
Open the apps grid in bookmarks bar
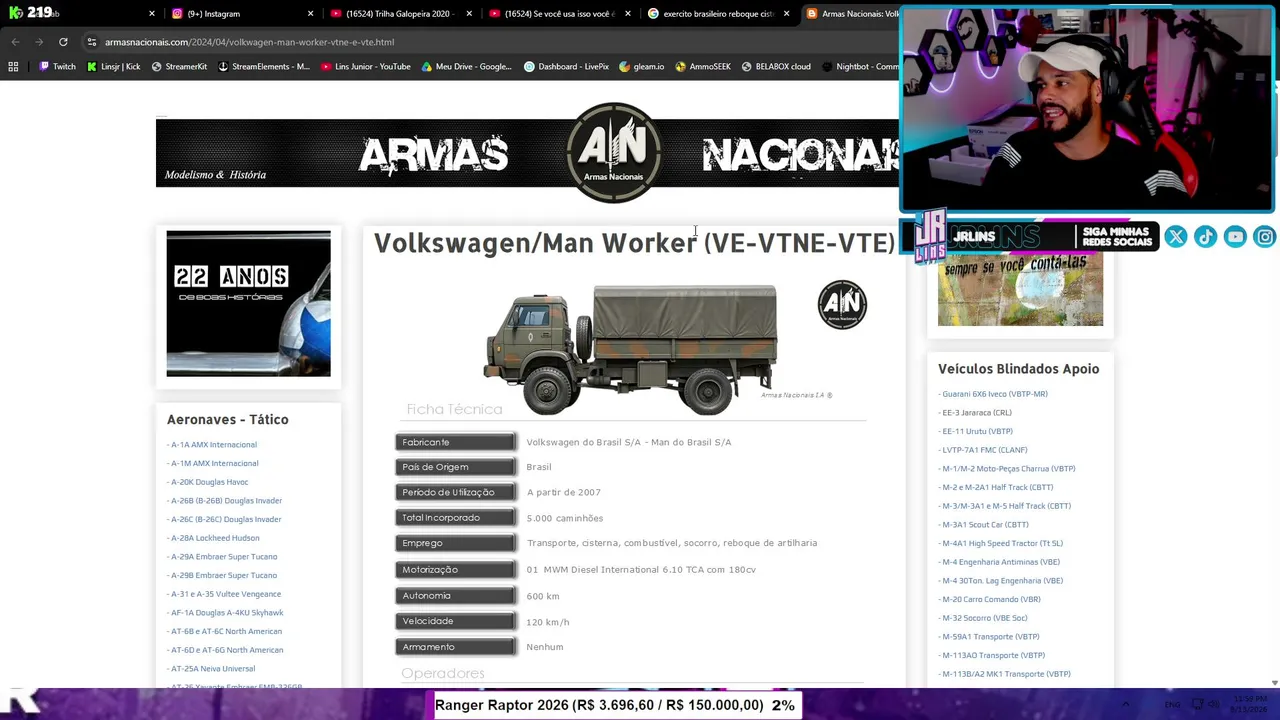pos(13,67)
